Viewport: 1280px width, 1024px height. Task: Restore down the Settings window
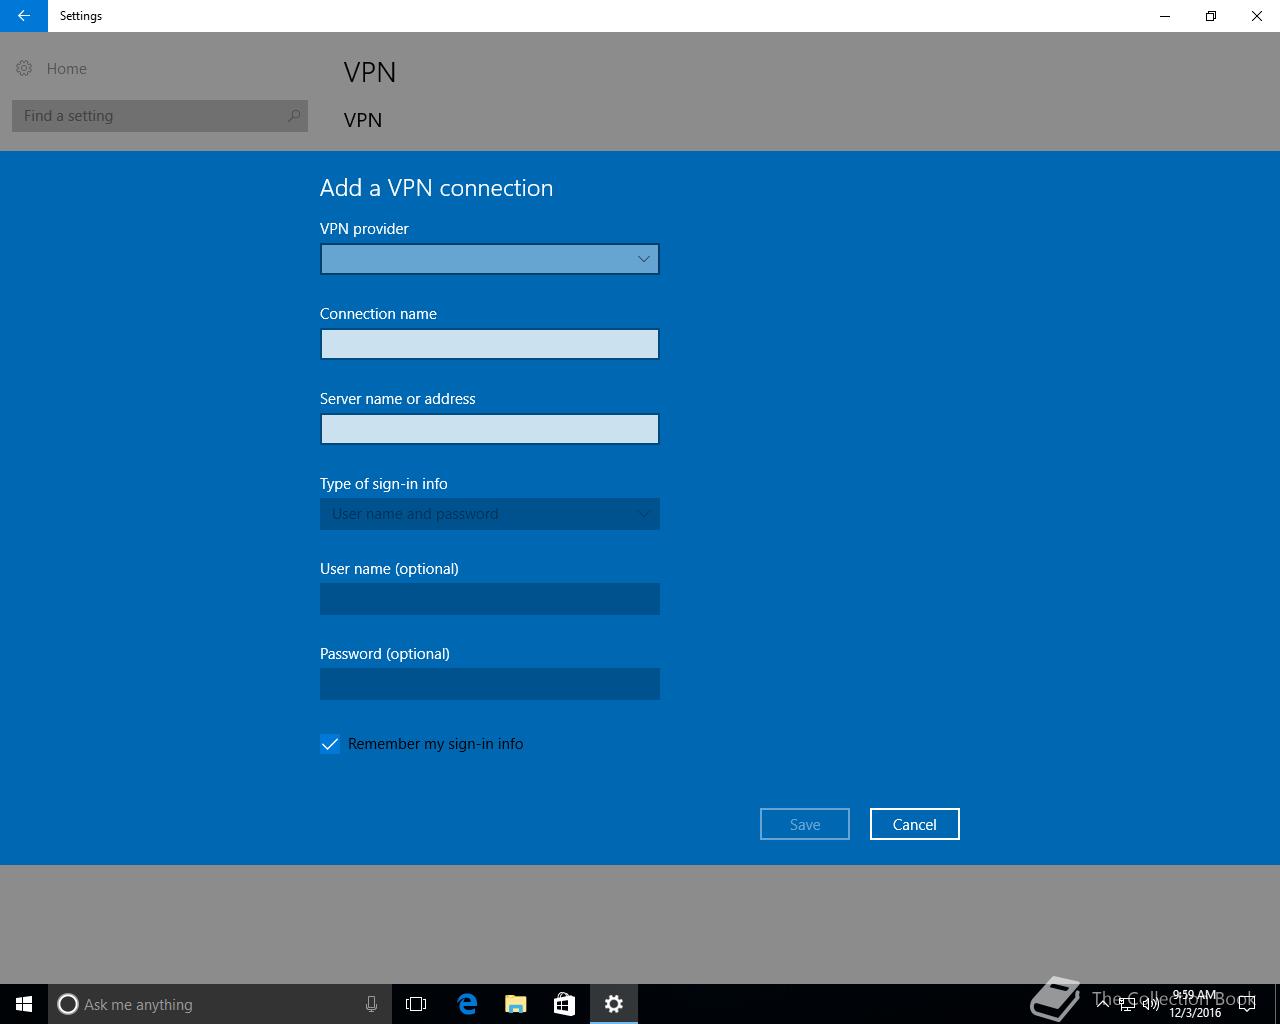(x=1211, y=16)
